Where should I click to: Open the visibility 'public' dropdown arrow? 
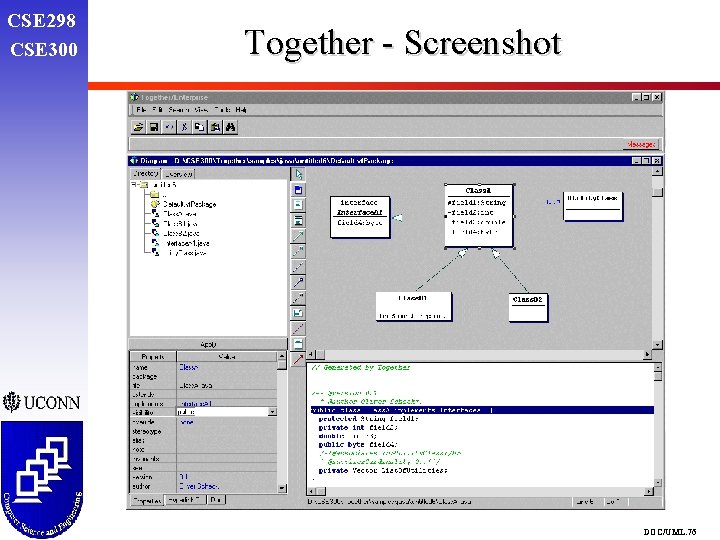pos(272,412)
